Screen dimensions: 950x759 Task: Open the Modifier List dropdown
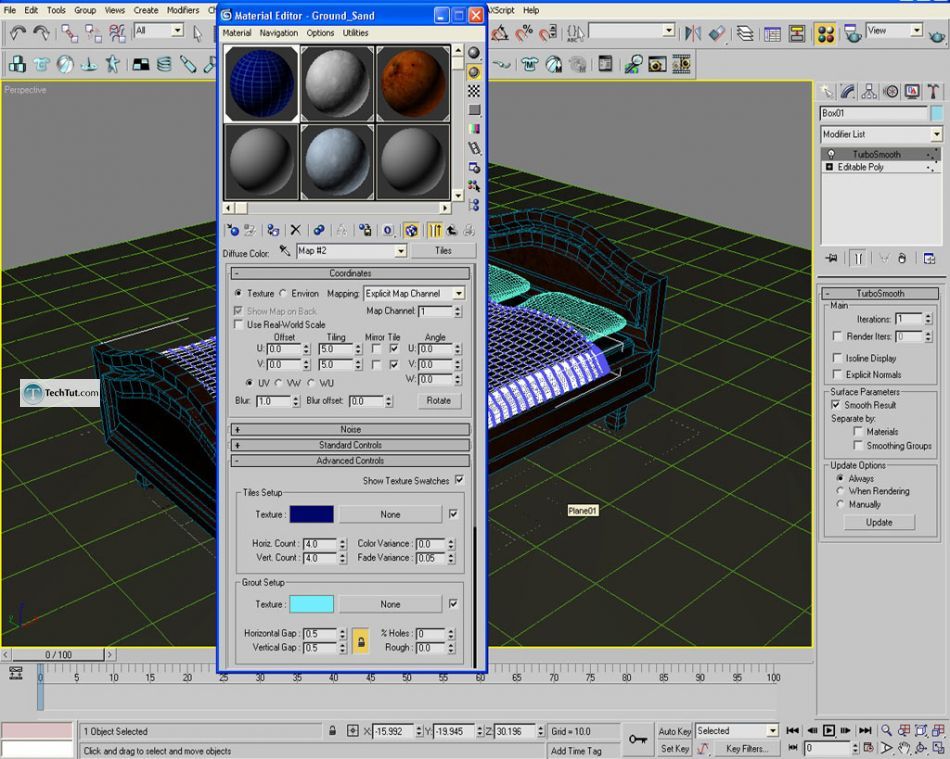936,134
